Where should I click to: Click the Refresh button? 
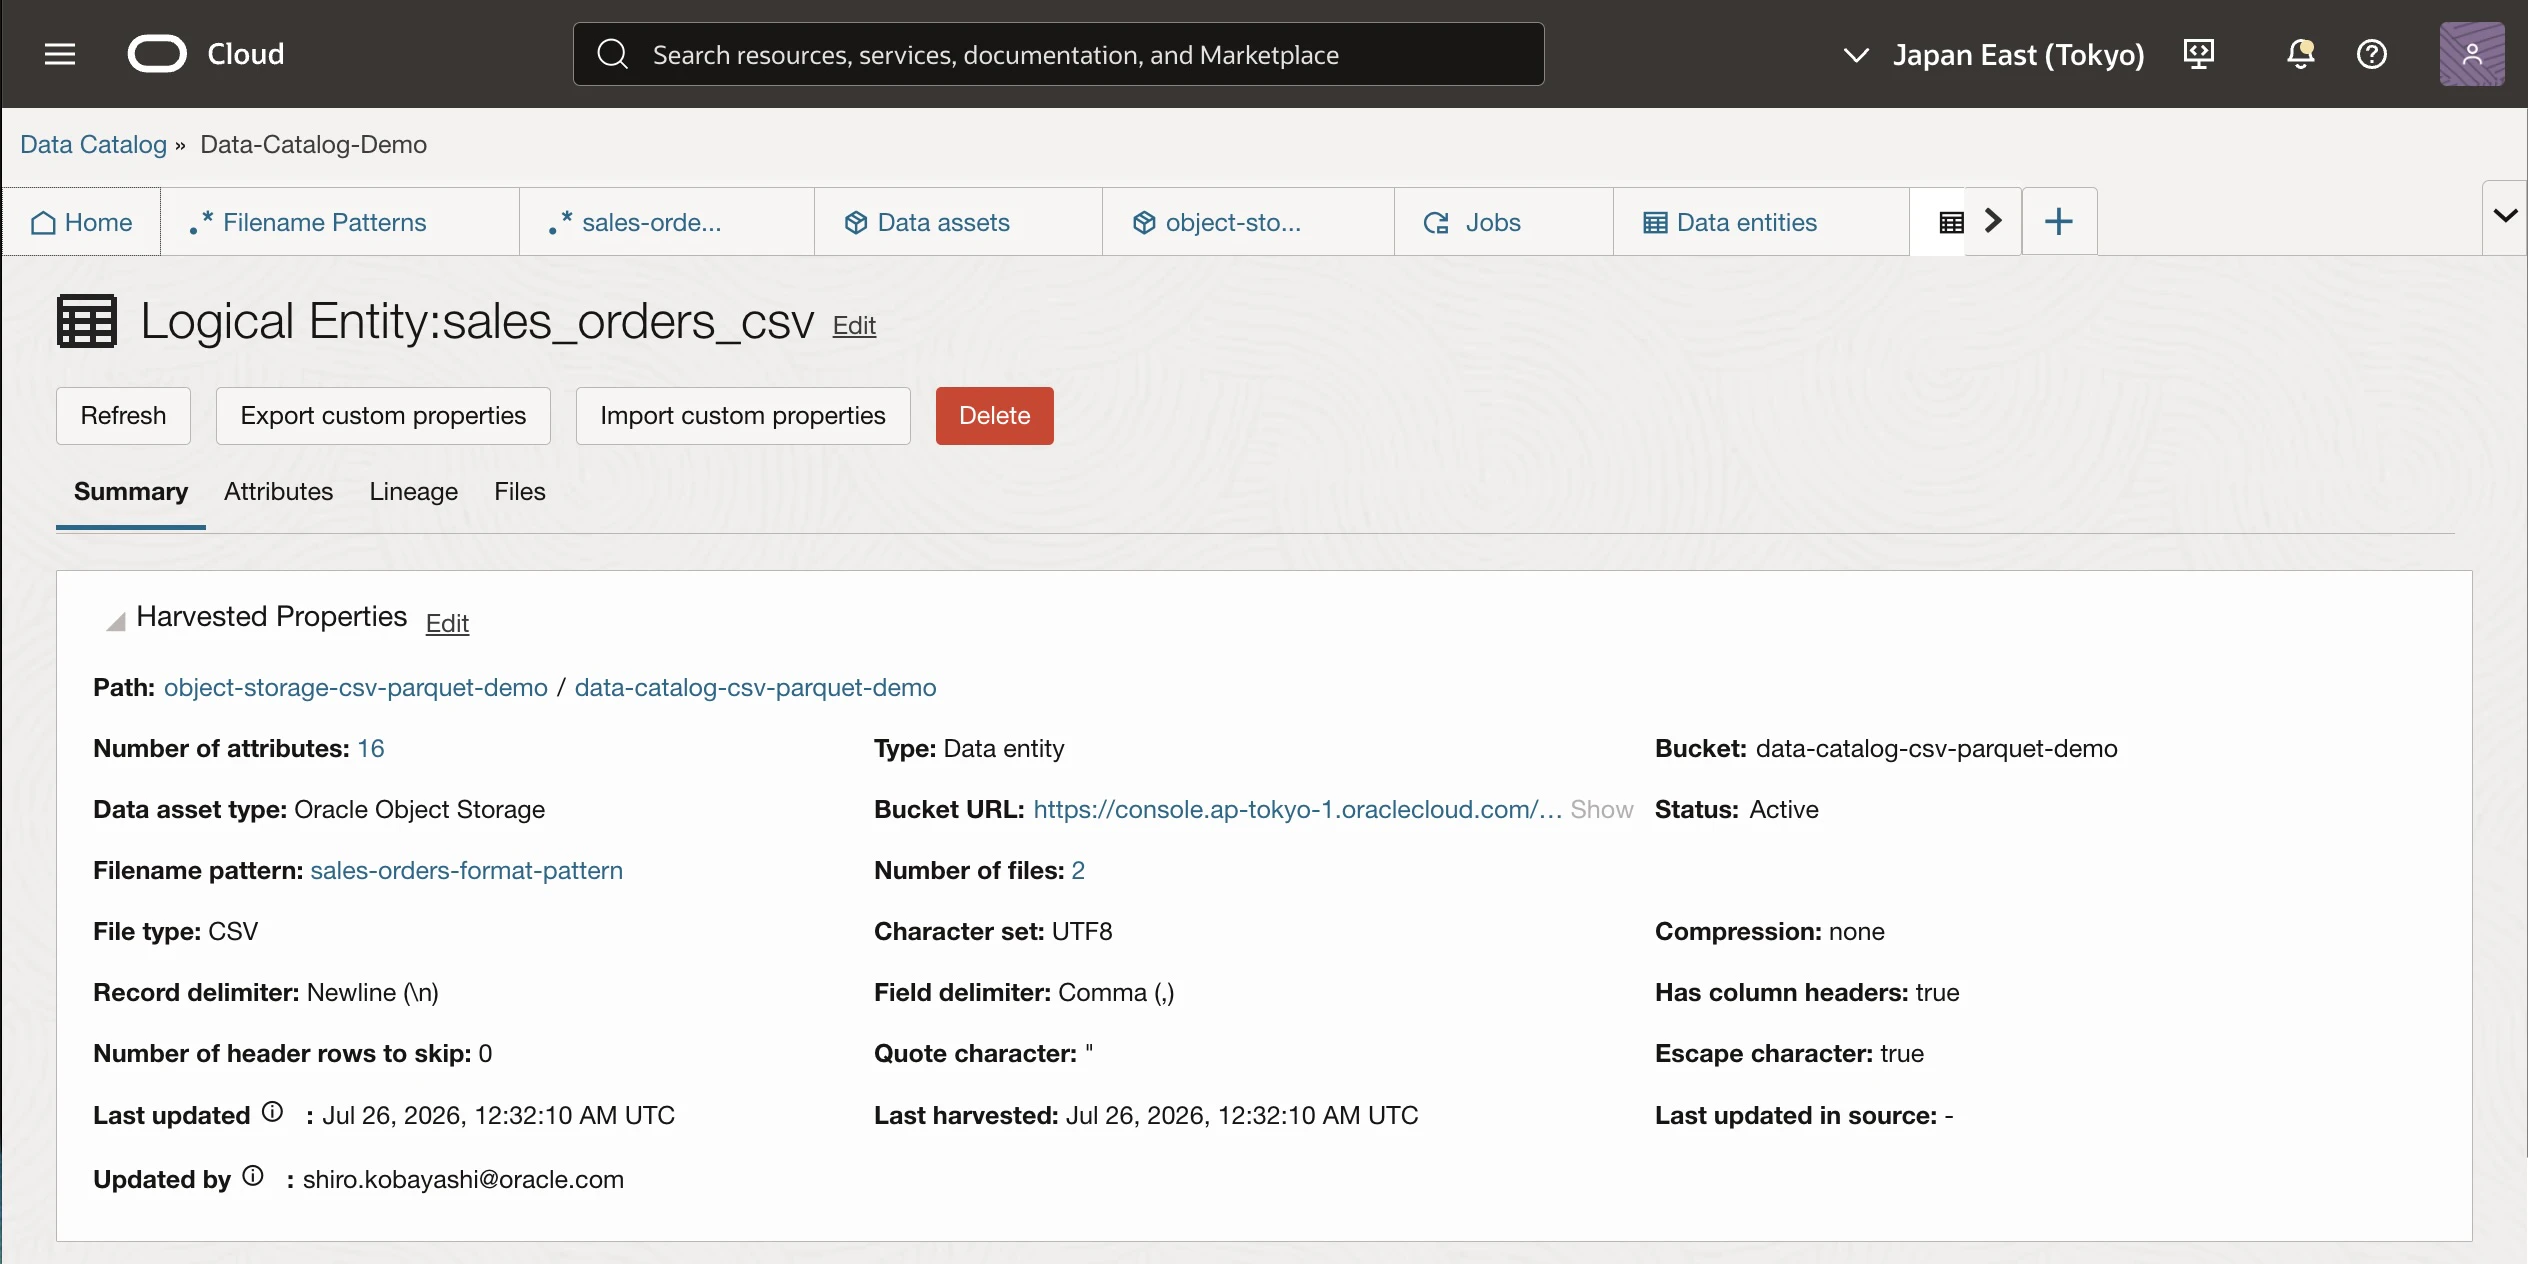[123, 415]
